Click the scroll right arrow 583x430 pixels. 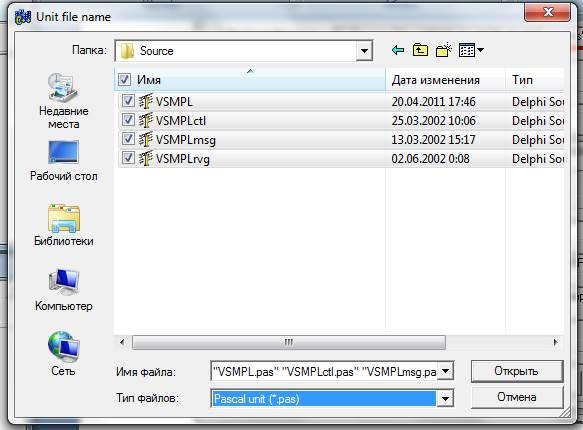pyautogui.click(x=555, y=342)
